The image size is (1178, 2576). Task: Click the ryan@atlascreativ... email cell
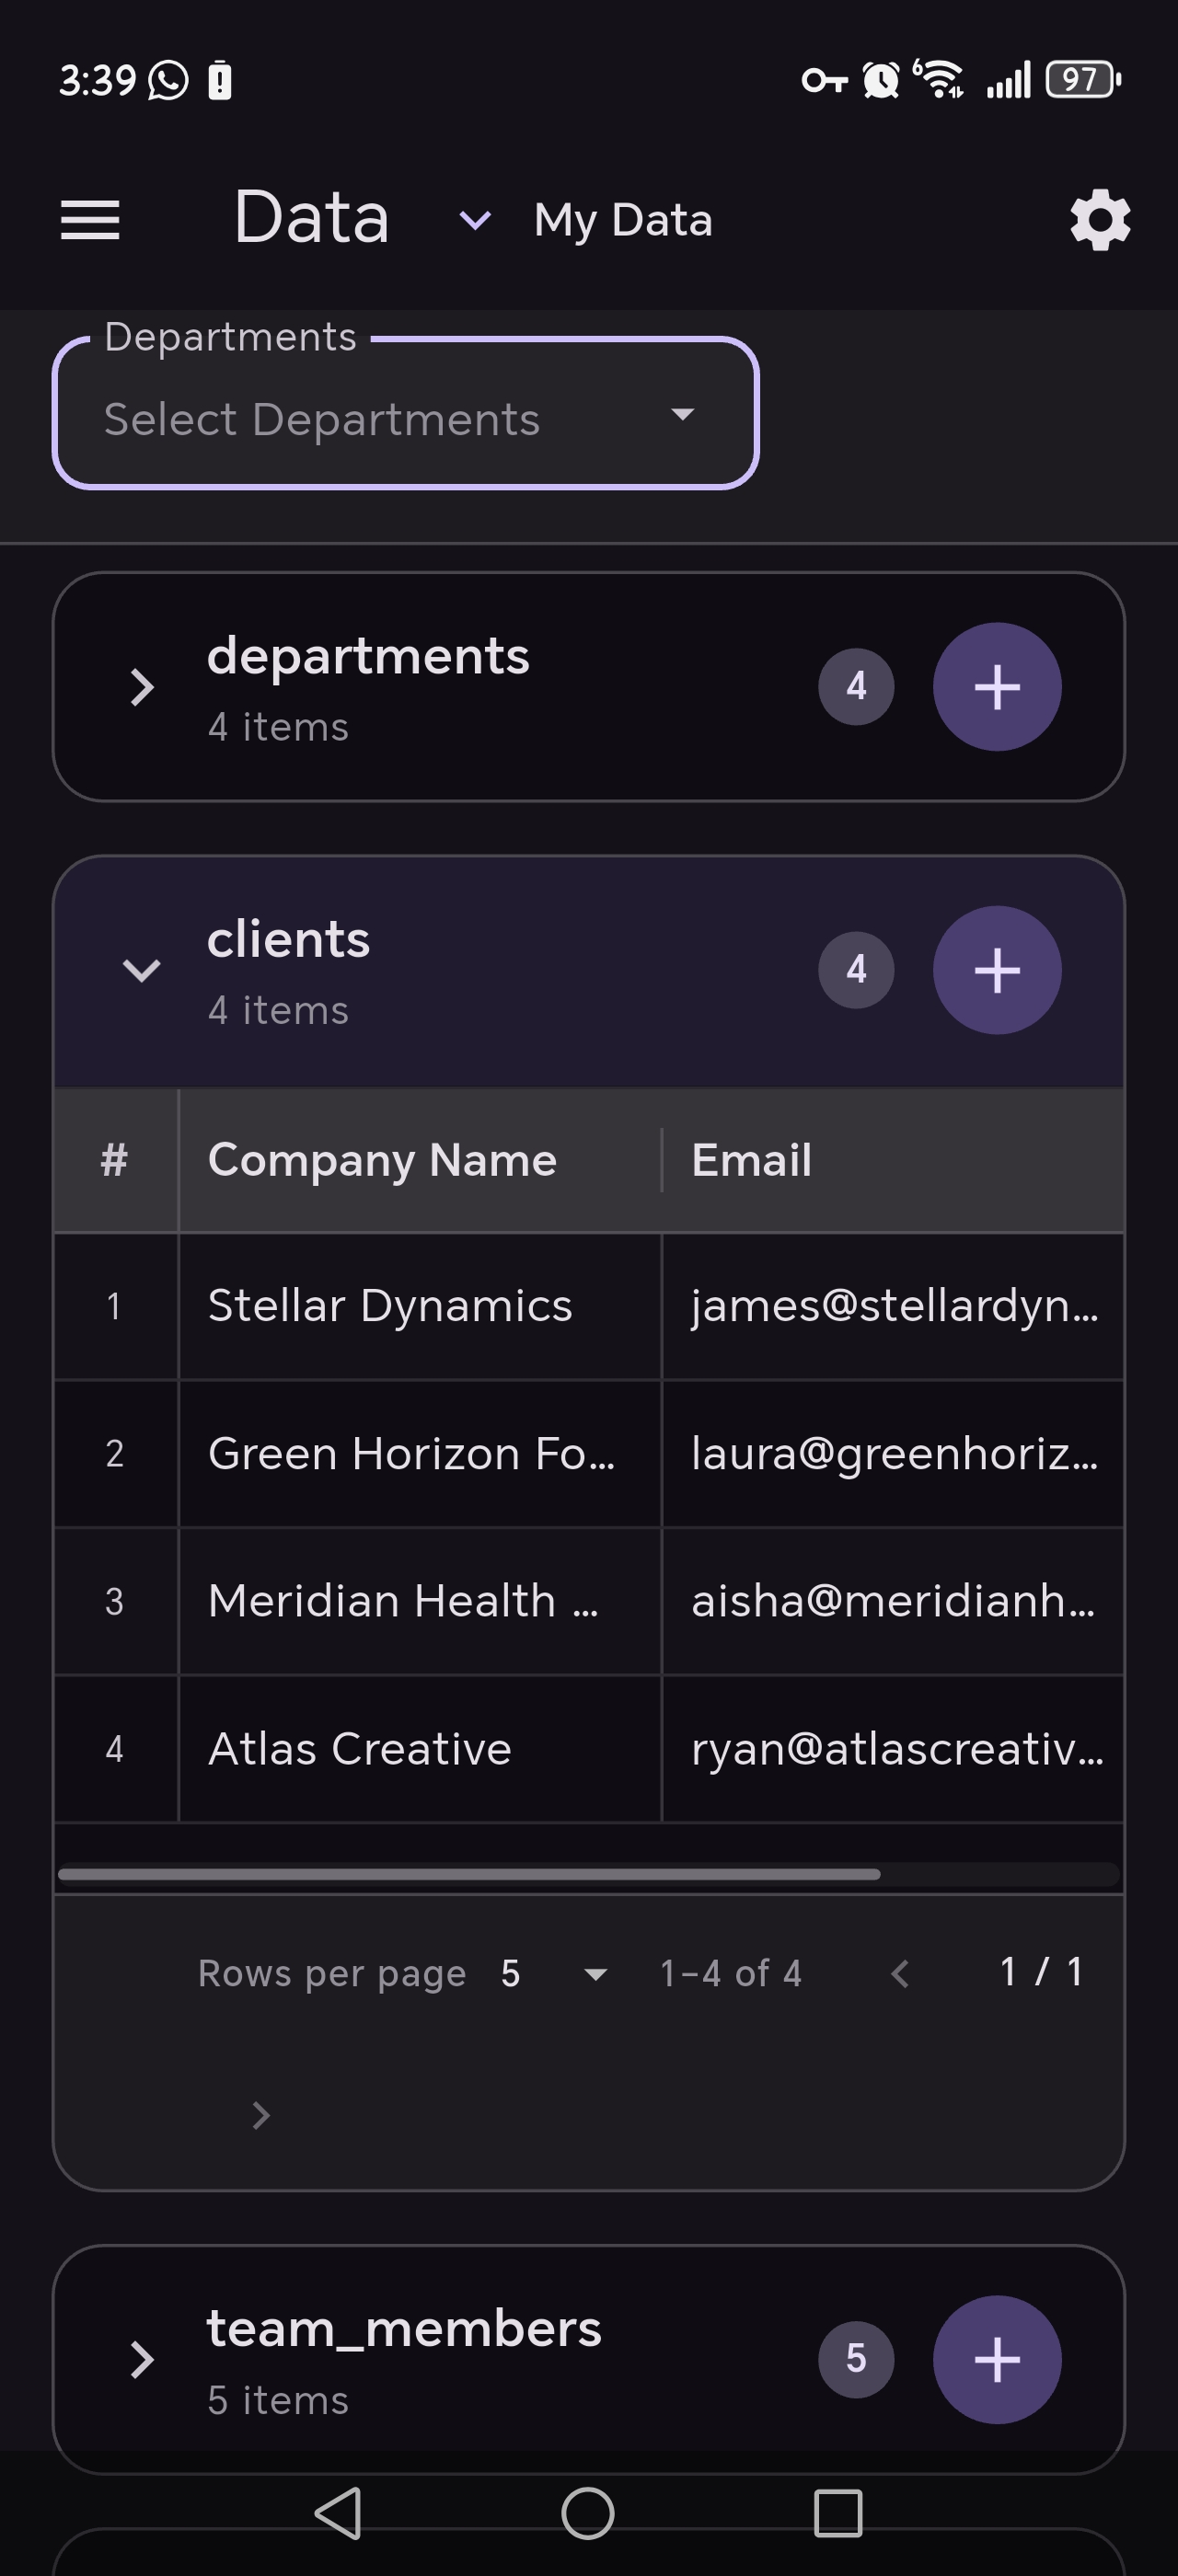[893, 1749]
